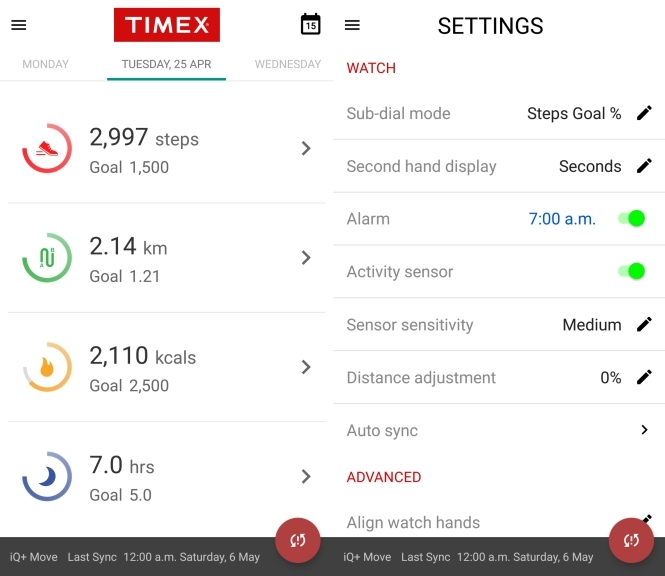Edit Distance adjustment with pencil icon

(x=644, y=377)
